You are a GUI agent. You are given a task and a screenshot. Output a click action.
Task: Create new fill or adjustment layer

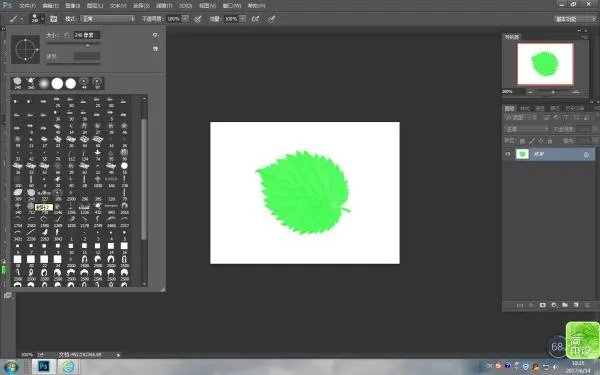pyautogui.click(x=554, y=305)
